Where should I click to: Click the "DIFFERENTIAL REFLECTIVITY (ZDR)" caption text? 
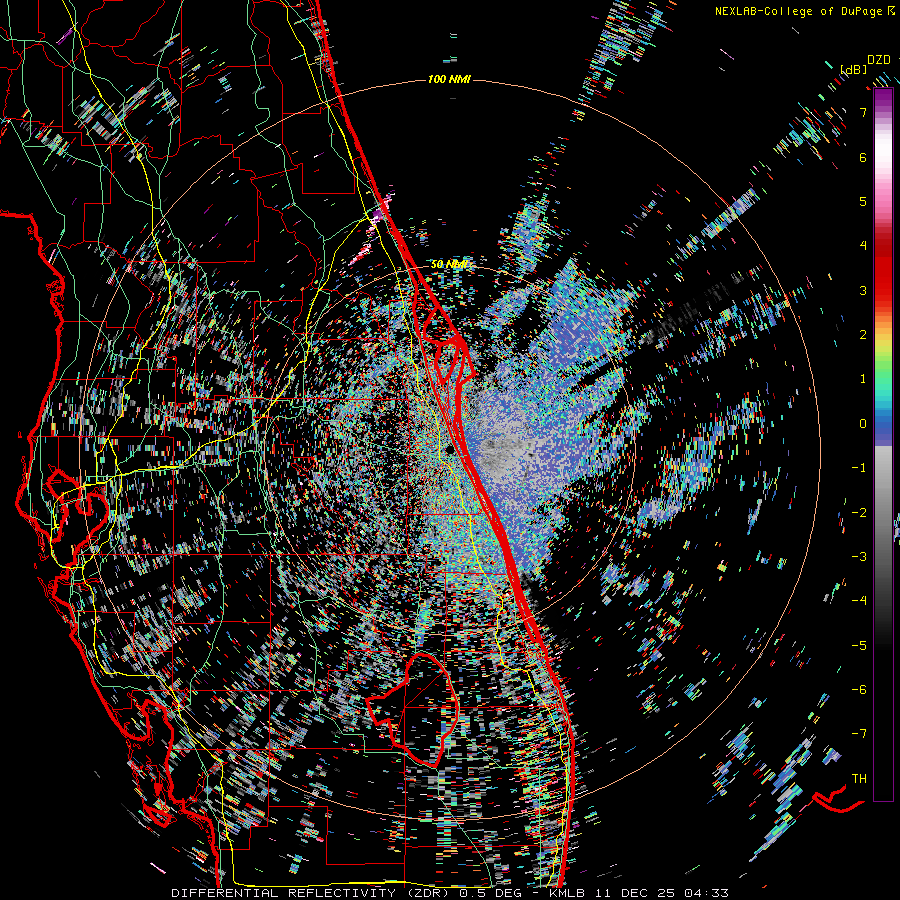(309, 893)
